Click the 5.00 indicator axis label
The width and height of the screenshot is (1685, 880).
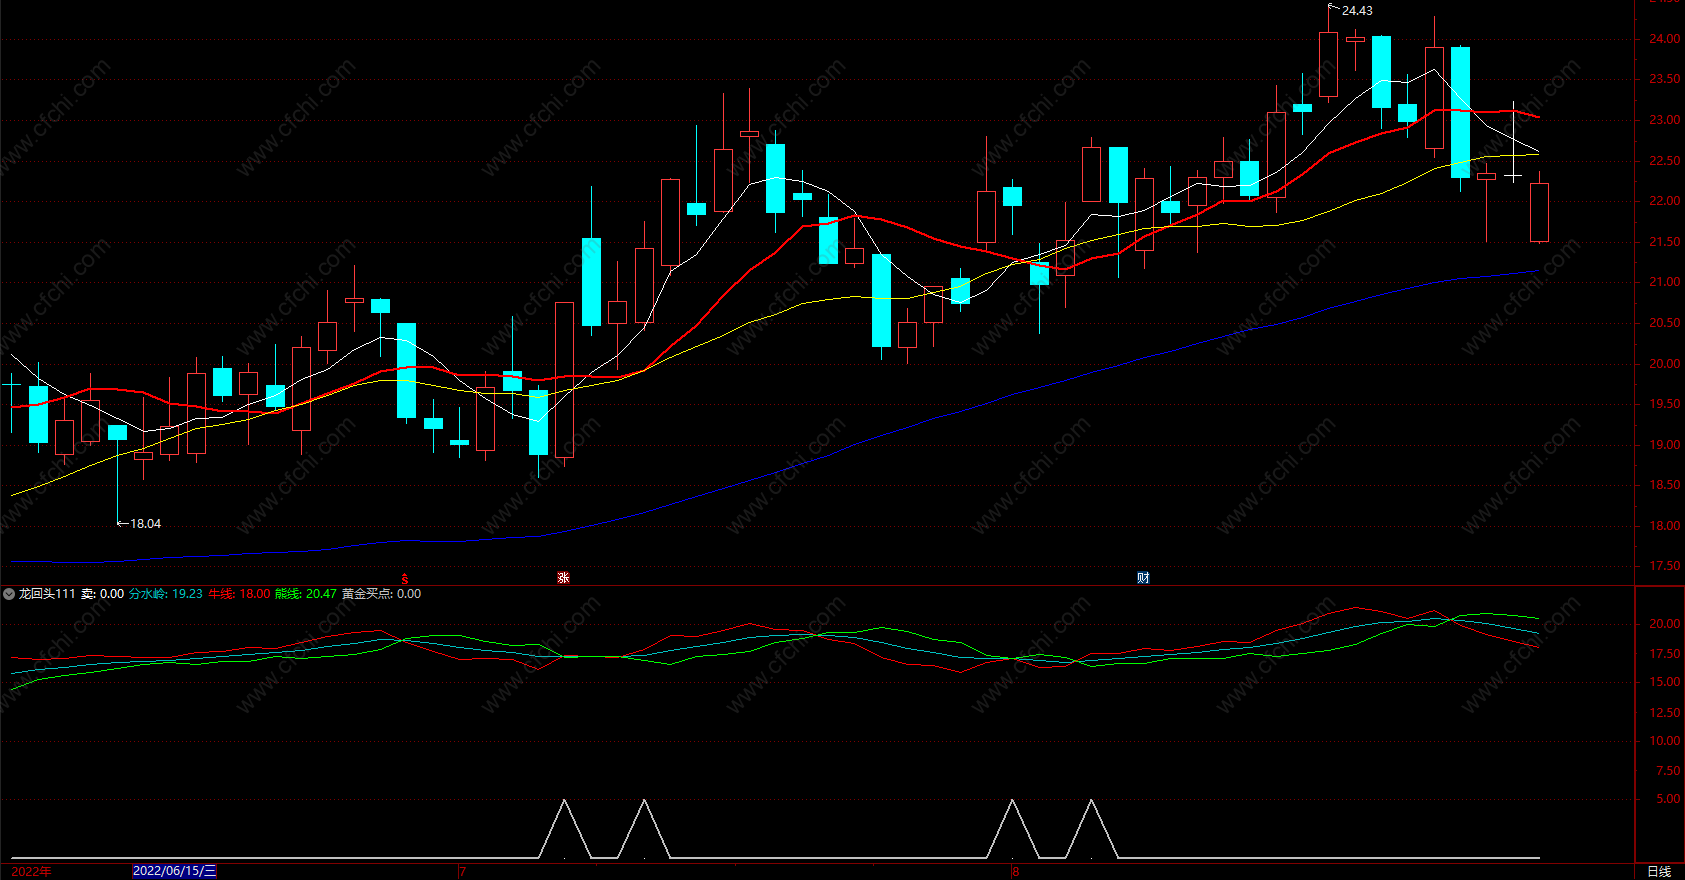(x=1668, y=799)
